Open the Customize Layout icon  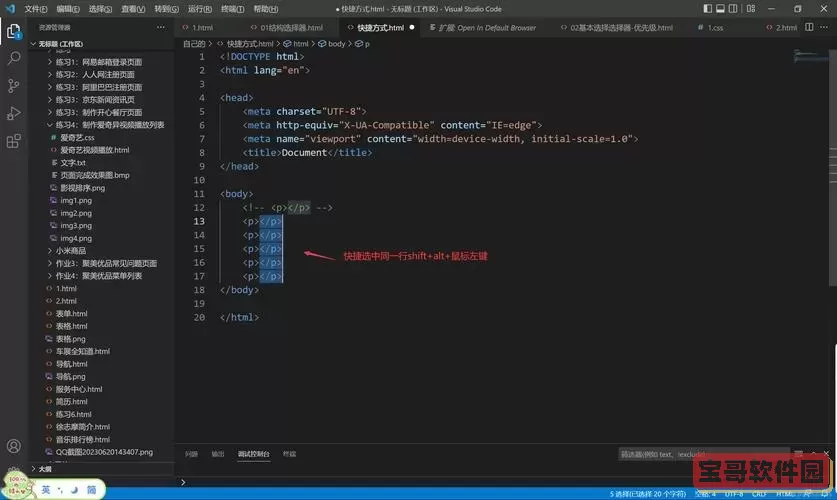(x=751, y=9)
